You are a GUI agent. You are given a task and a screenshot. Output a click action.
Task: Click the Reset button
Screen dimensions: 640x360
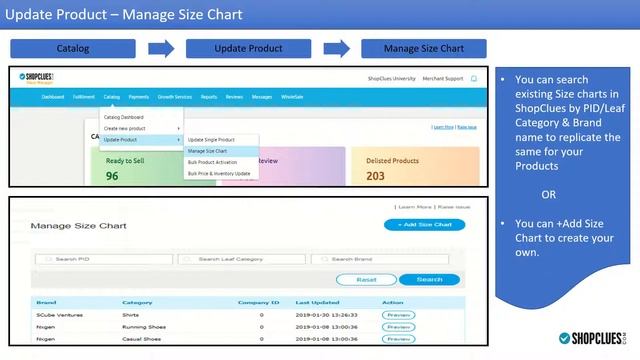(366, 280)
